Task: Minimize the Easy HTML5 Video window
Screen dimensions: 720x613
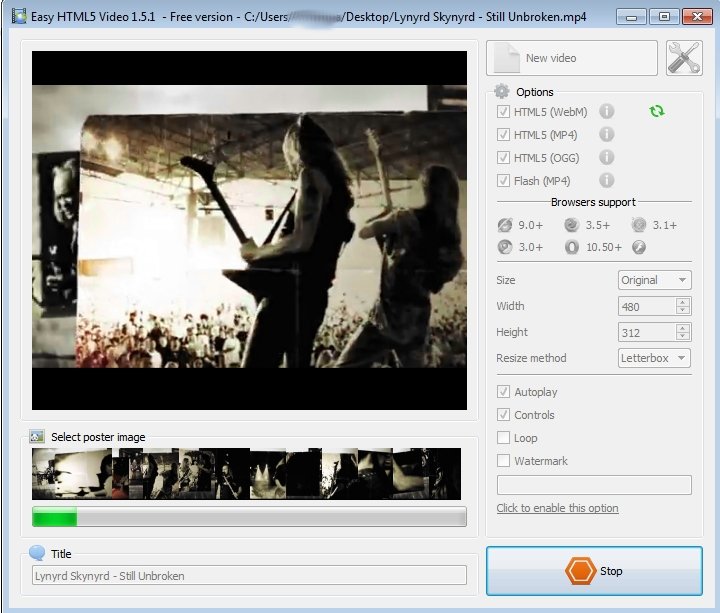Action: (631, 17)
